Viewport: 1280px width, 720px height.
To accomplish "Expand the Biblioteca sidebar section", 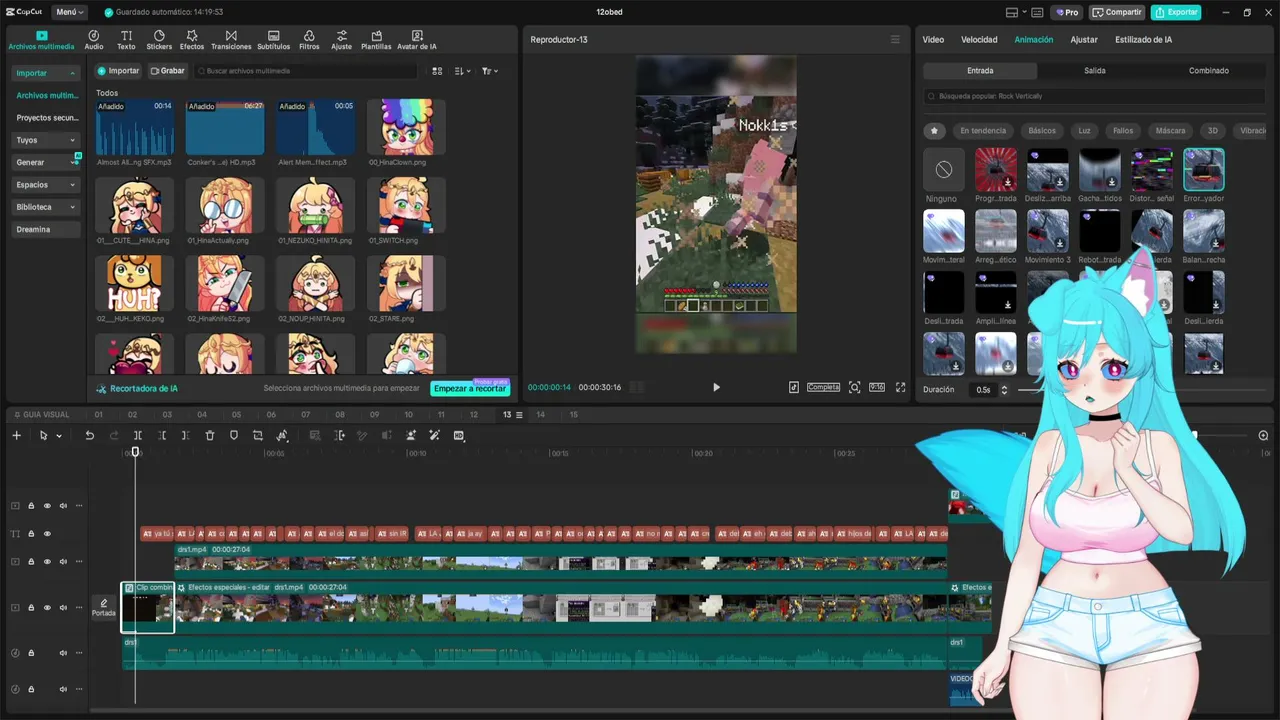I will (x=73, y=207).
